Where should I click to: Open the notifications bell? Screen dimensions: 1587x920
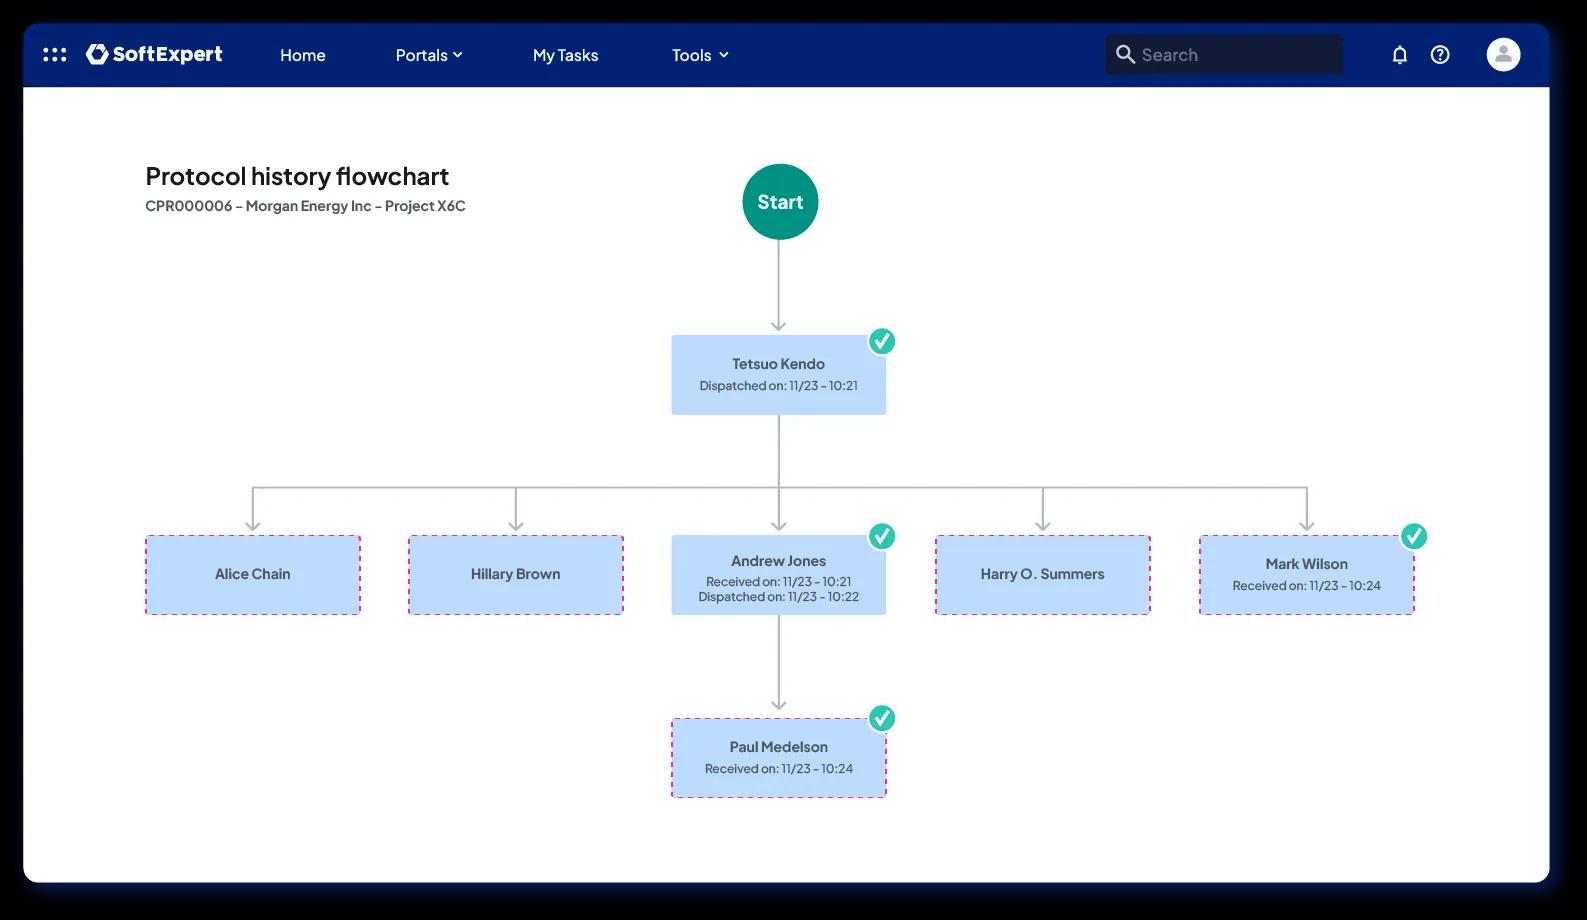[x=1400, y=55]
